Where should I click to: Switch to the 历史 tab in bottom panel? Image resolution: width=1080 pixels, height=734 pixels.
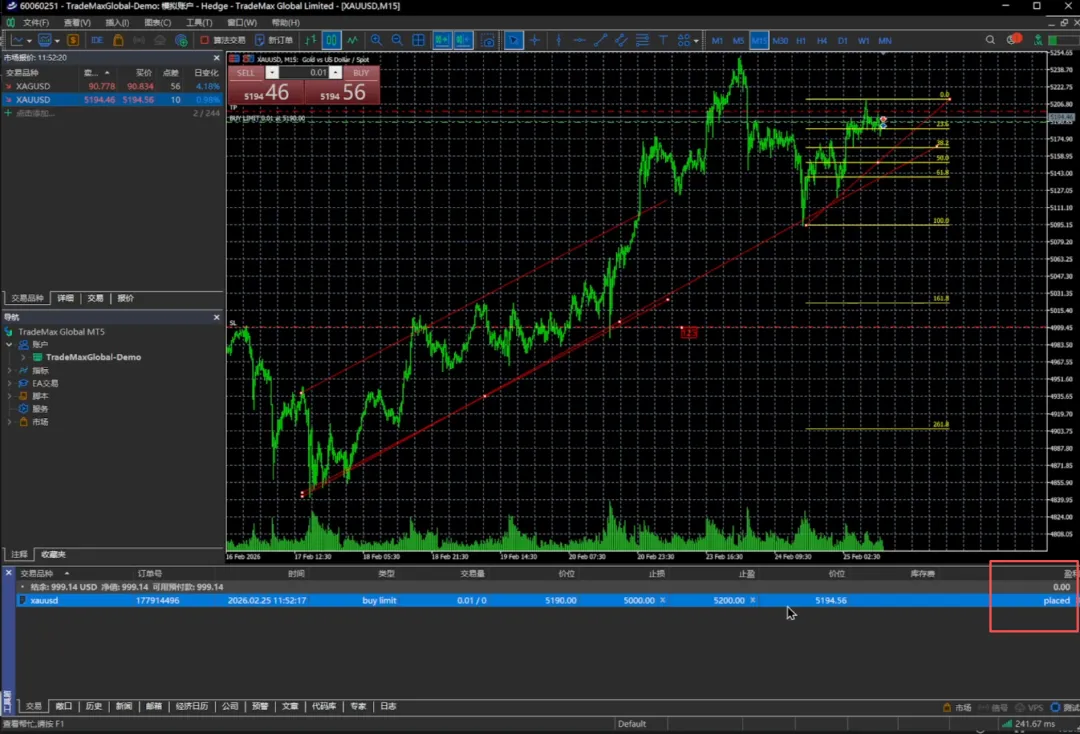[x=94, y=706]
